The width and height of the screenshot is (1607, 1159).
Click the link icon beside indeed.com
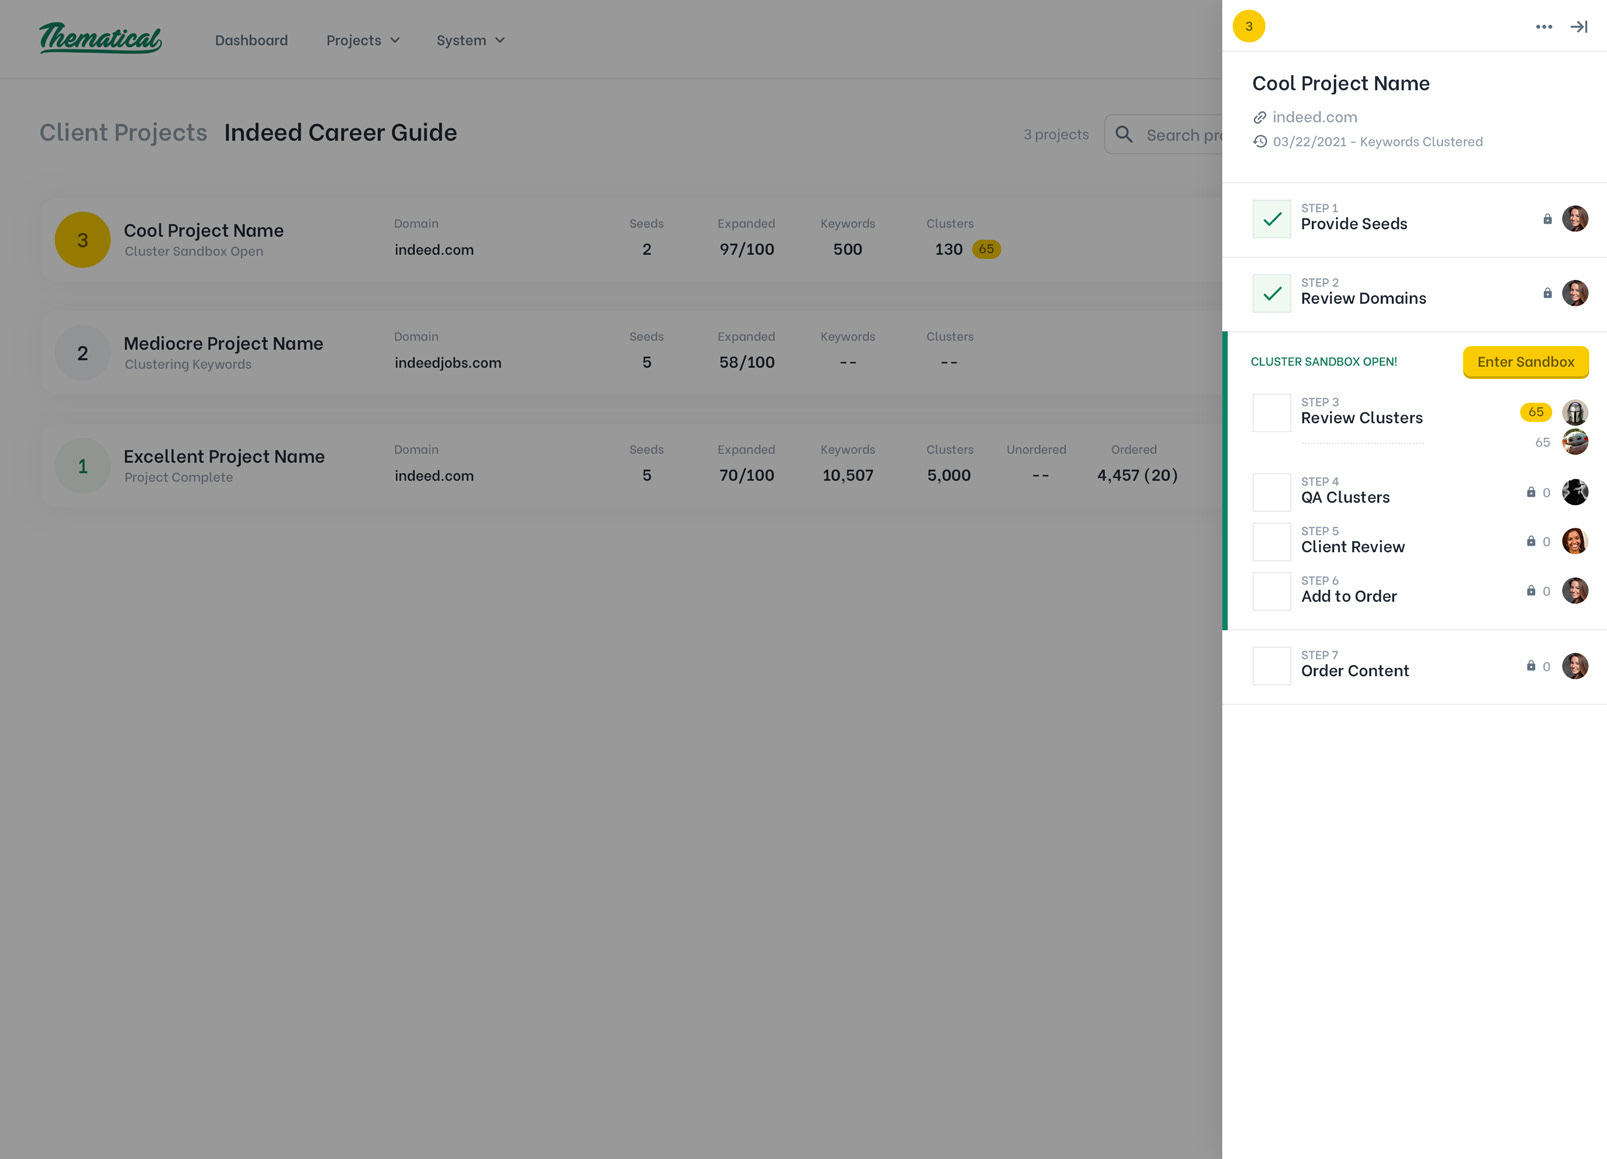click(1260, 118)
